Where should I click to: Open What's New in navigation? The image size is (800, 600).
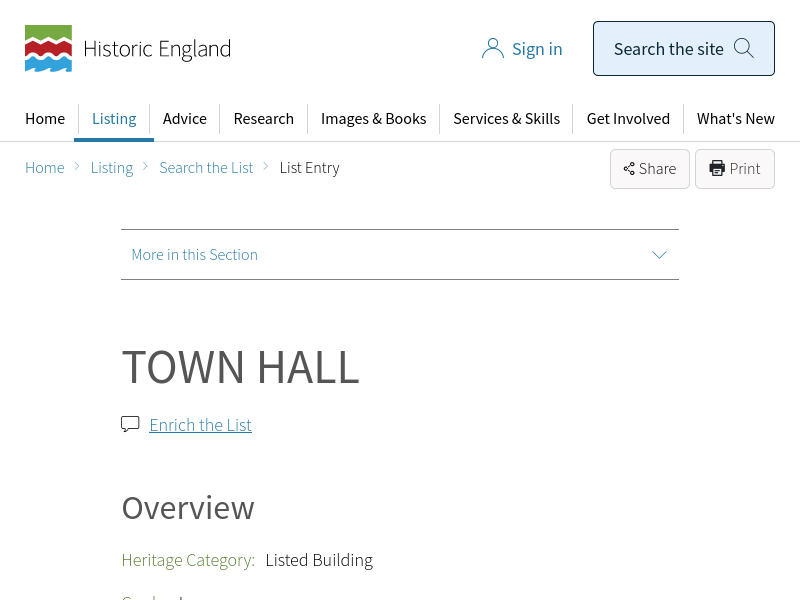[x=735, y=119]
